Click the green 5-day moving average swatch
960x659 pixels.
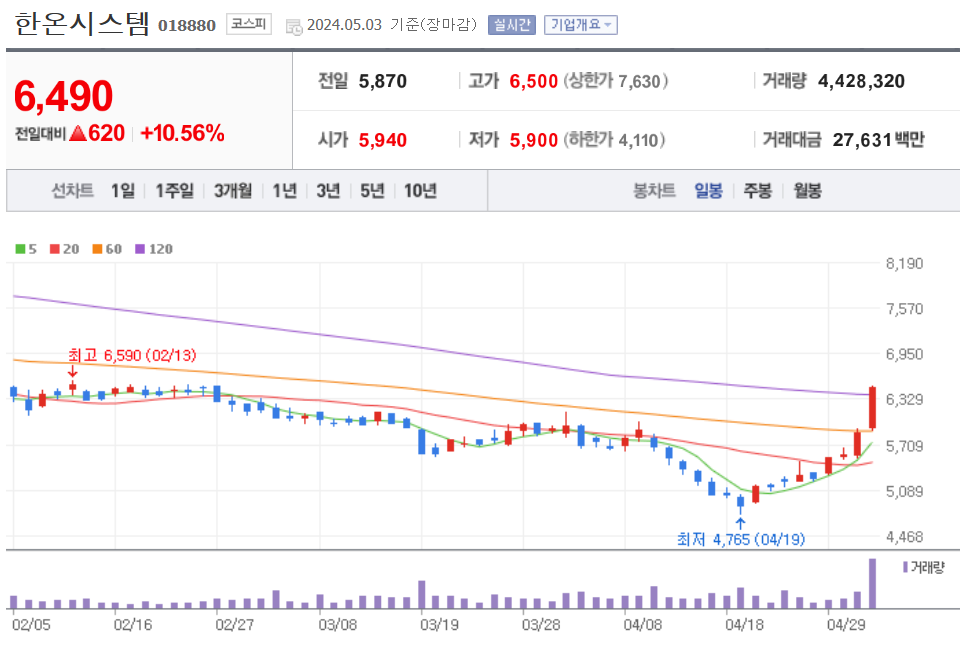pyautogui.click(x=20, y=249)
